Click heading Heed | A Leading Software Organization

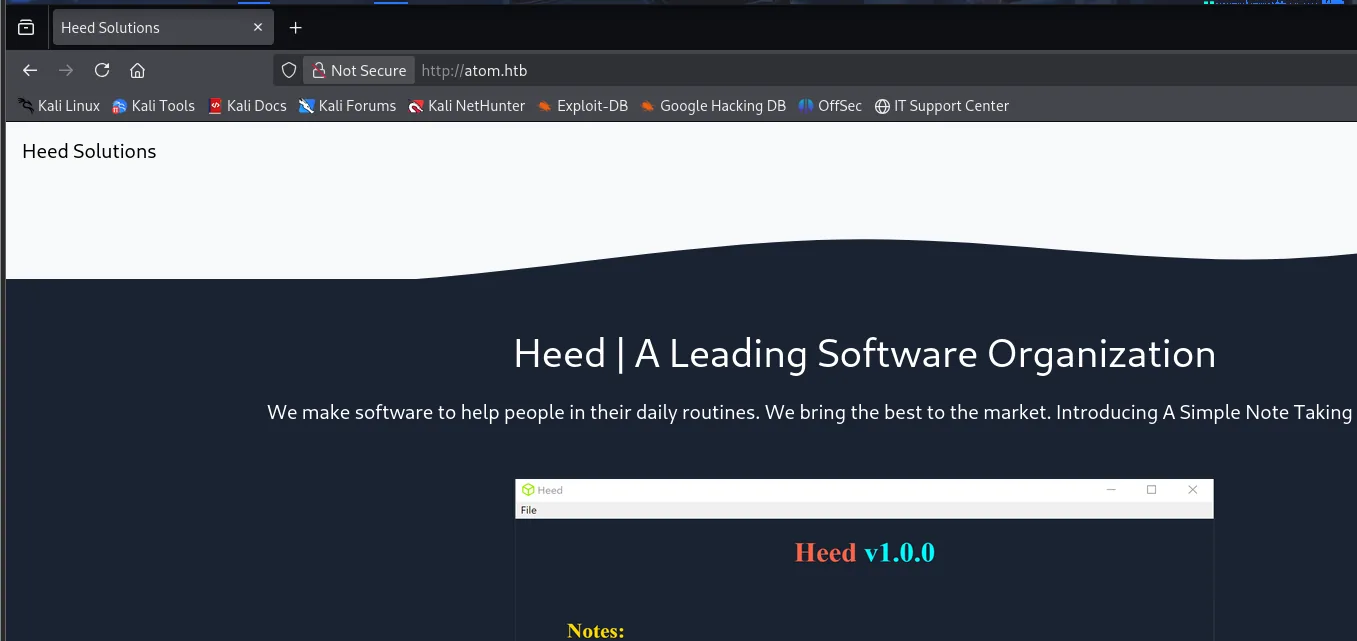864,354
